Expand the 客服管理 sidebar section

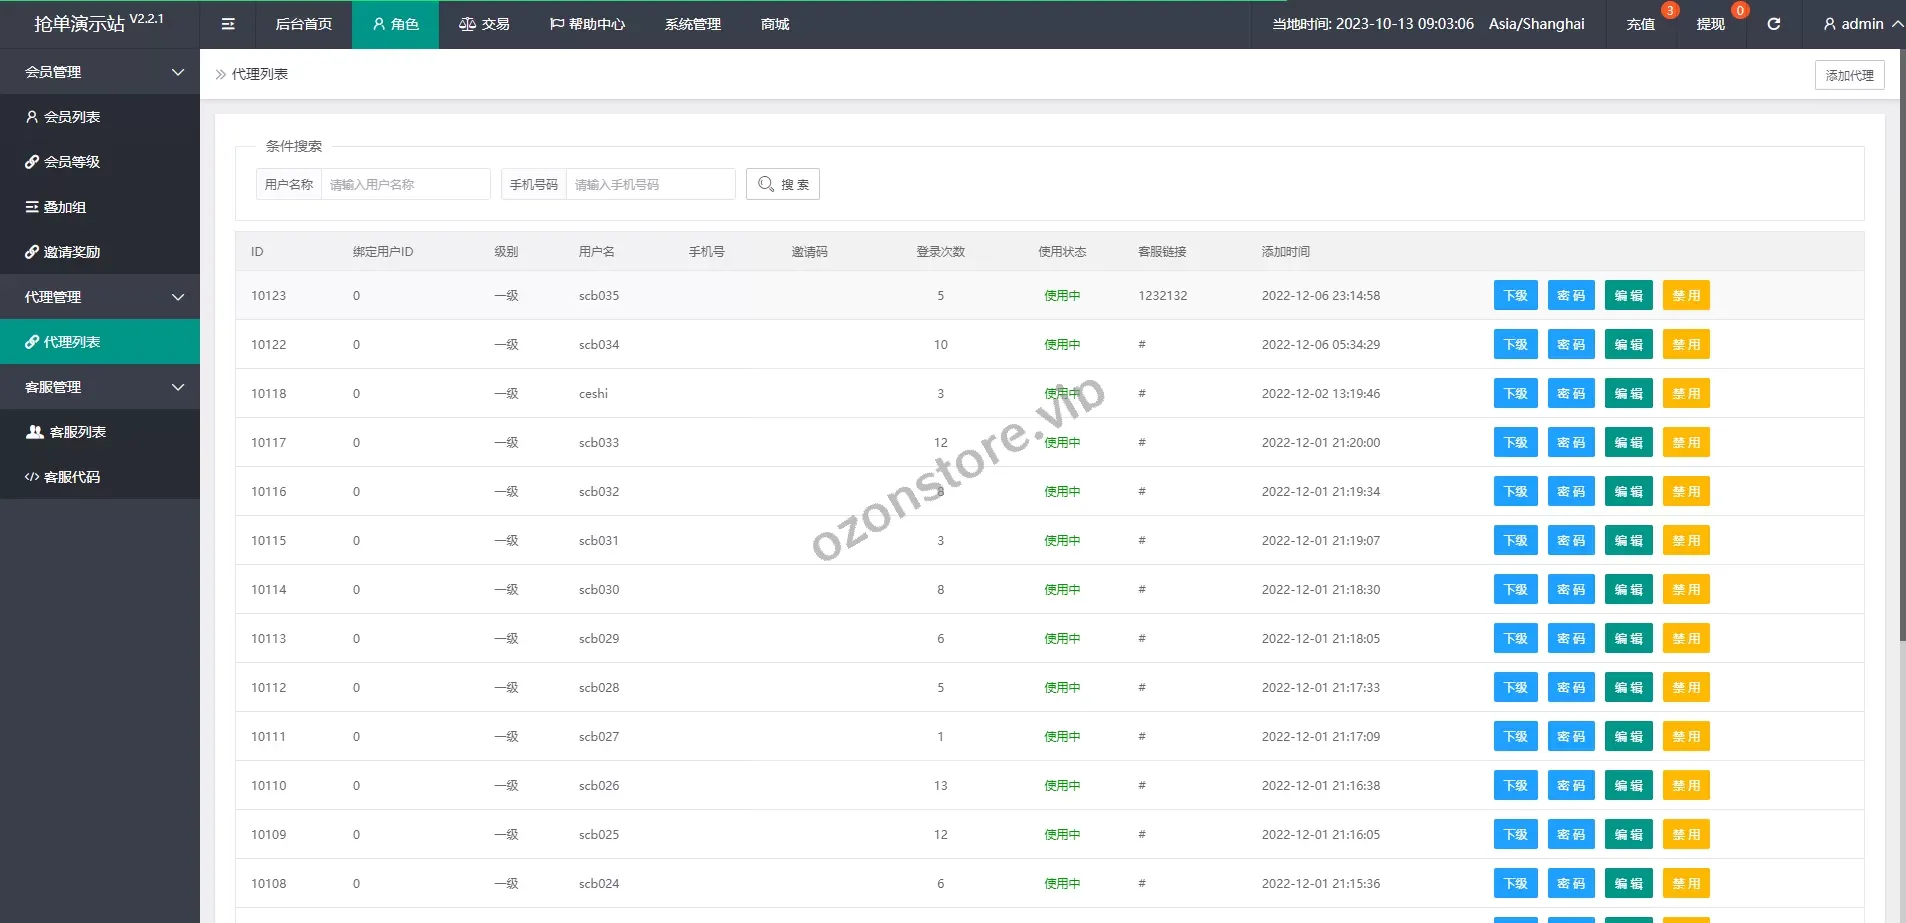click(100, 386)
